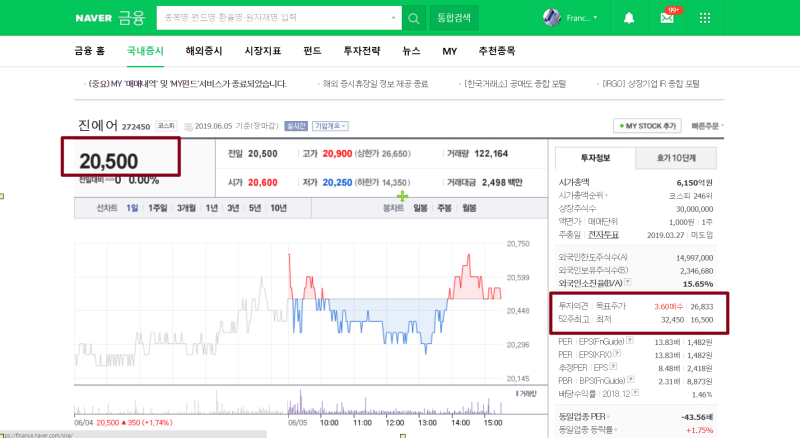The height and width of the screenshot is (438, 800).
Task: Open the 투자전략 menu
Action: click(x=362, y=51)
